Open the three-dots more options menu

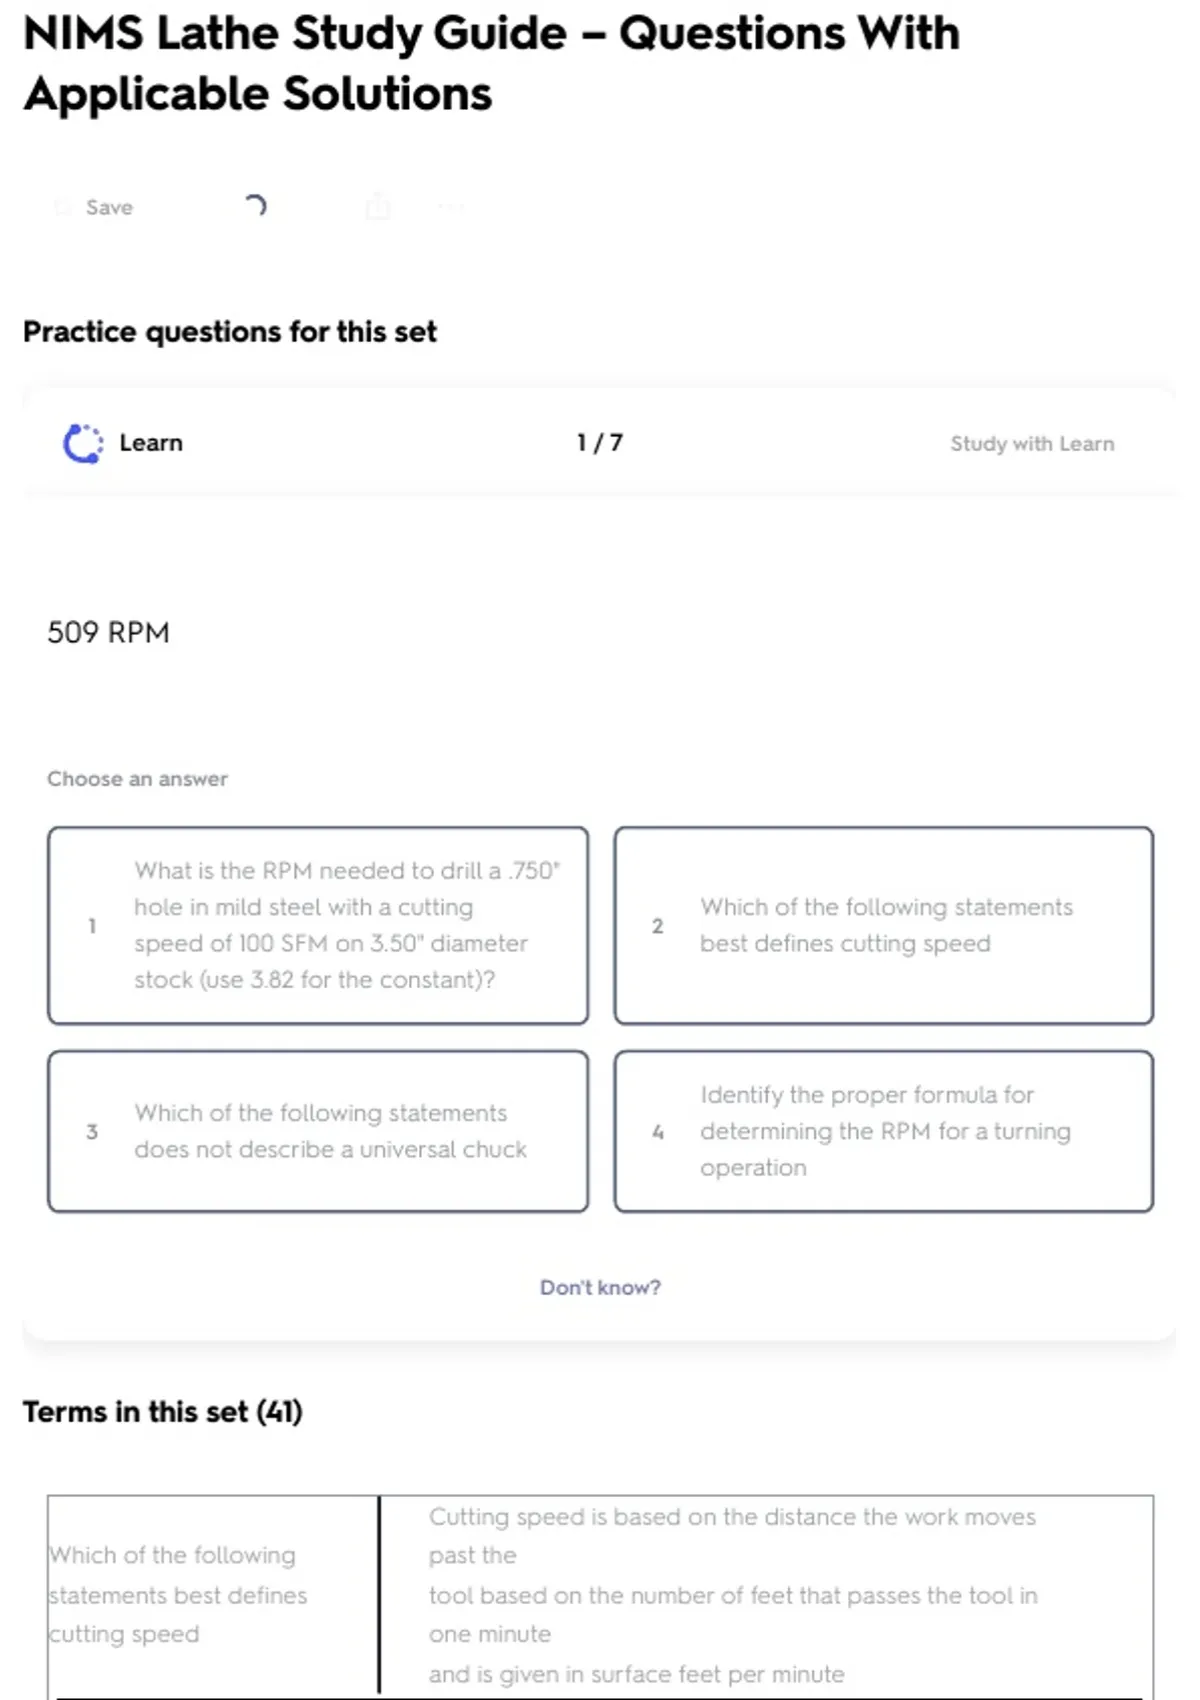pyautogui.click(x=451, y=207)
